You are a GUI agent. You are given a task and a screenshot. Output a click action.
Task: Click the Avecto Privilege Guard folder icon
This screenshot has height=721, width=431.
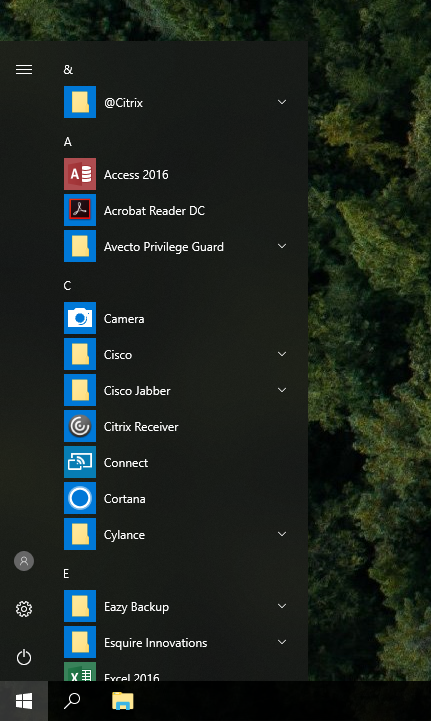(x=80, y=246)
